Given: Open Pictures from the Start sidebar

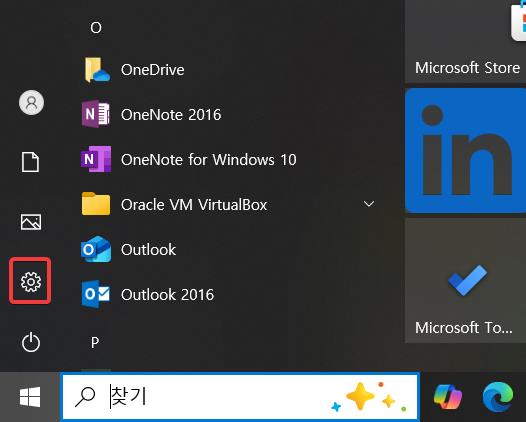Looking at the screenshot, I should point(31,222).
